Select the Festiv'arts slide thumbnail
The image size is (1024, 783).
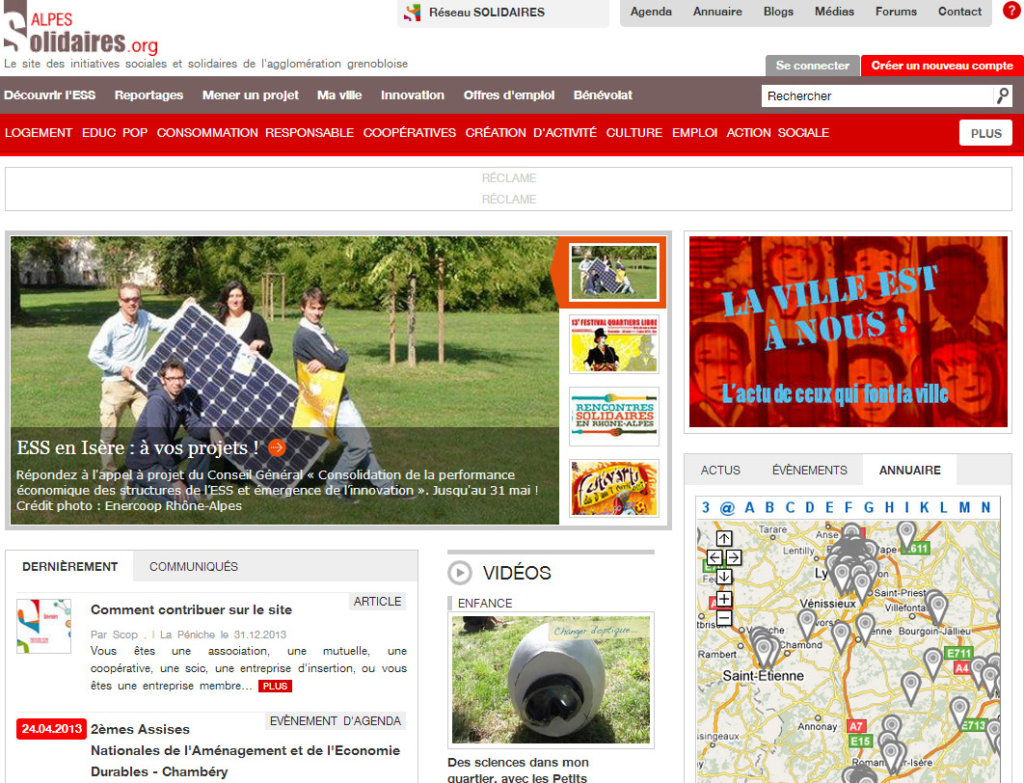coord(614,488)
